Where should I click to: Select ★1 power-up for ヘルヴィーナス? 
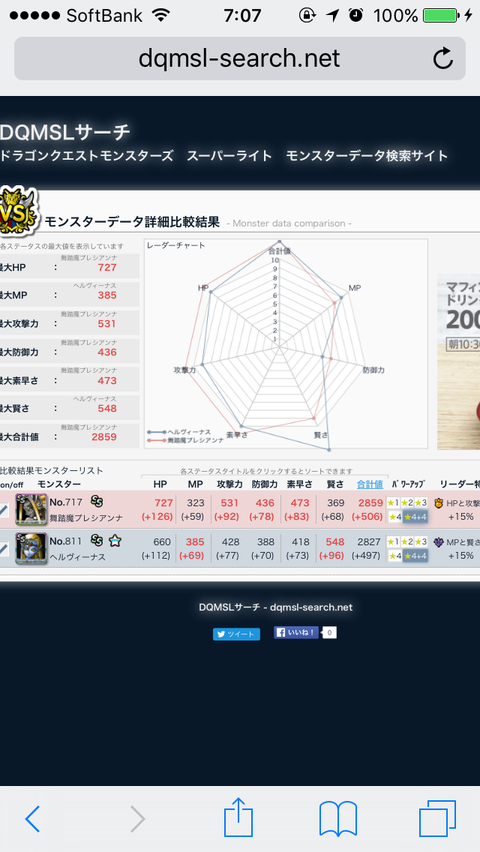tap(394, 542)
